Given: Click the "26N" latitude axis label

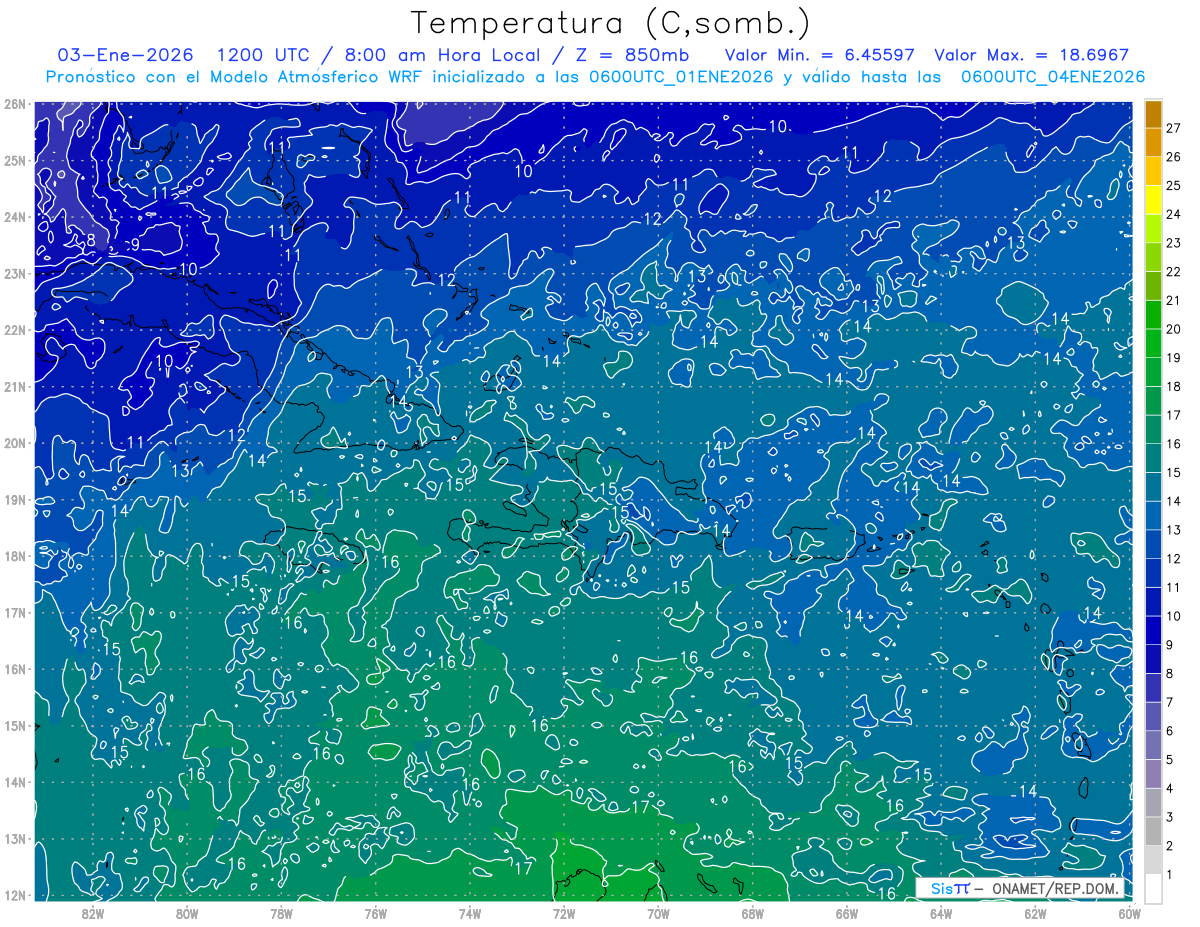Looking at the screenshot, I should (14, 104).
